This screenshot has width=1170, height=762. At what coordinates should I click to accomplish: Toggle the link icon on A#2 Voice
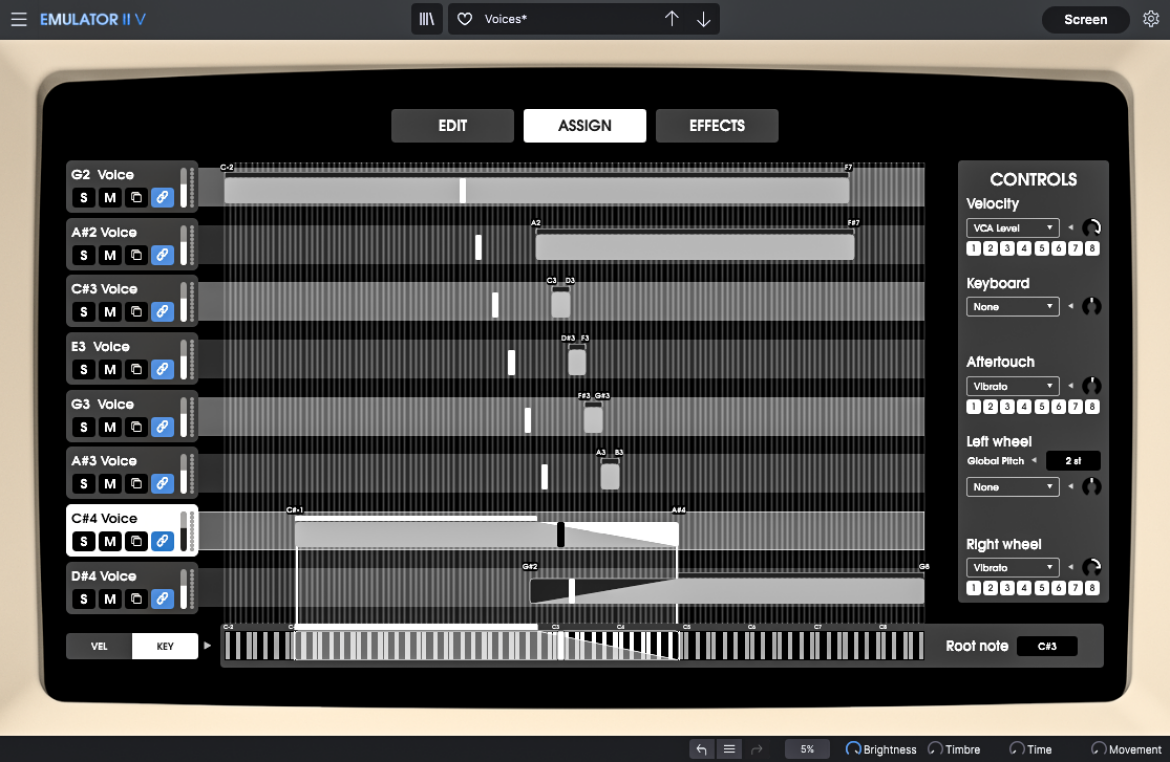tap(163, 255)
